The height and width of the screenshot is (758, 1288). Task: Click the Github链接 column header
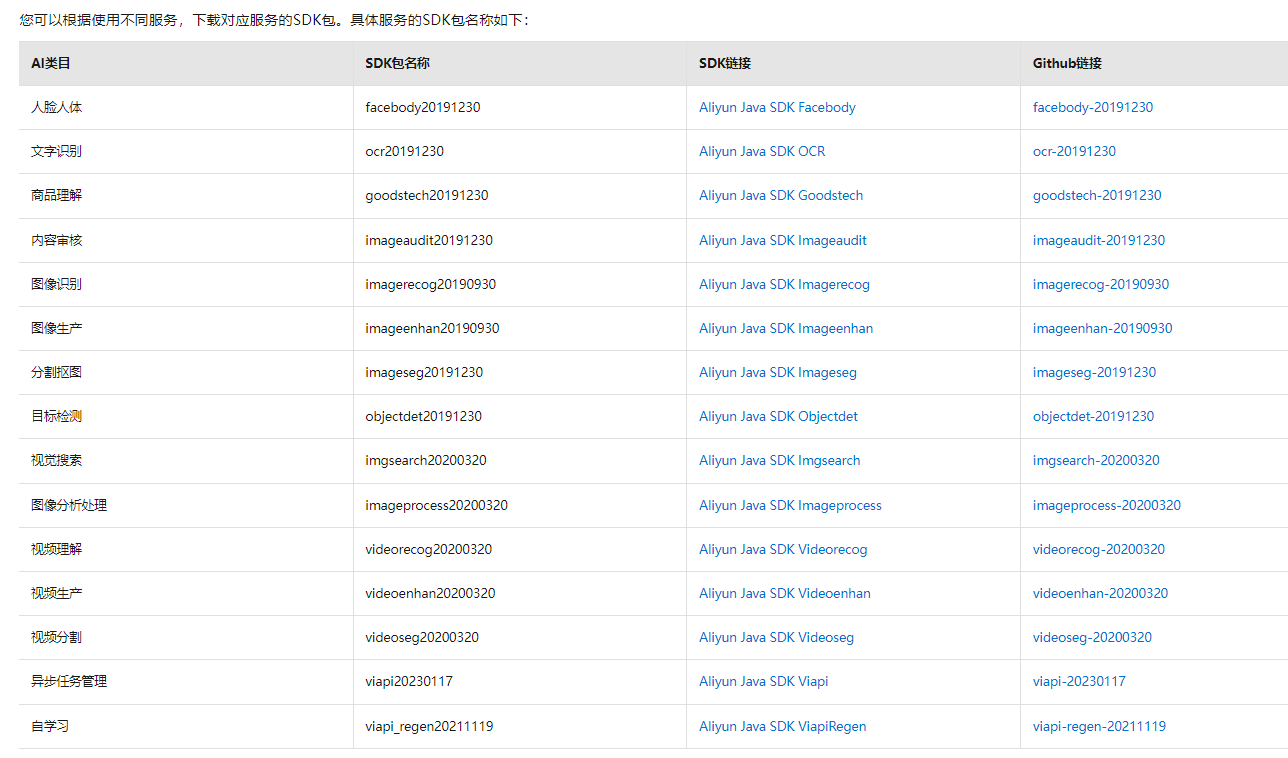(1154, 63)
